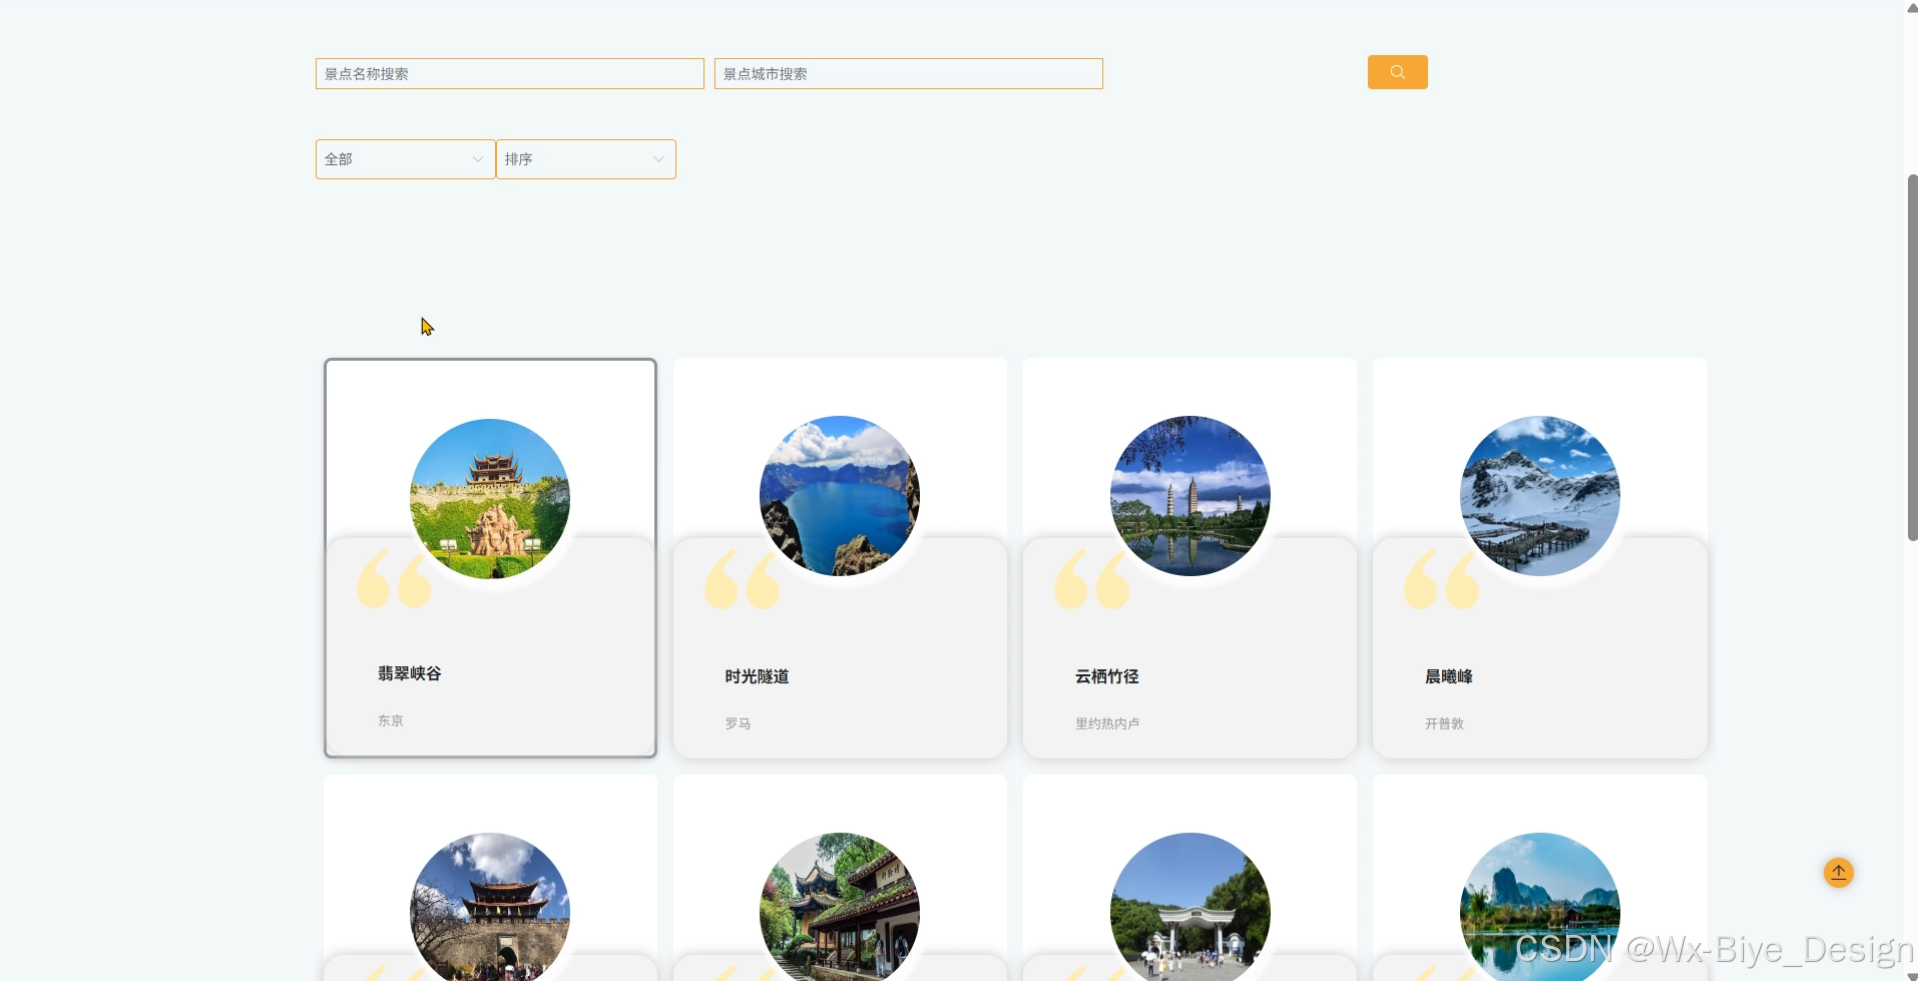
Task: Select the 翡翠峡谷 attraction title
Action: point(409,674)
